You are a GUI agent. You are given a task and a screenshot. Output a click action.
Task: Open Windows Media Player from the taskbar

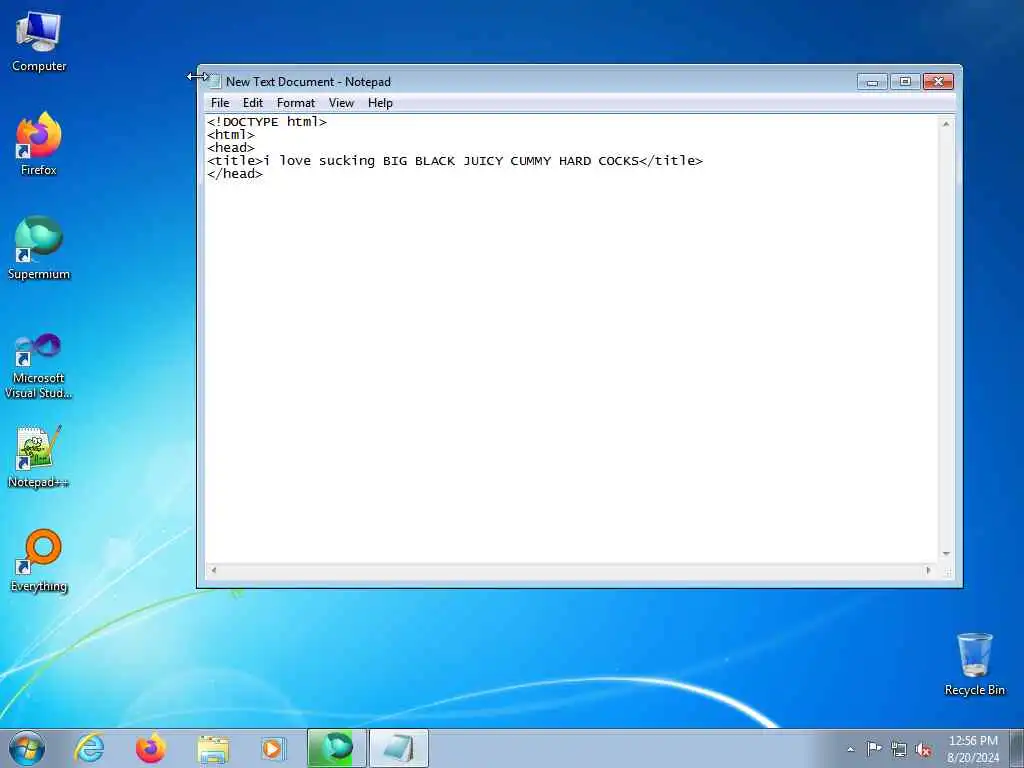click(x=274, y=748)
